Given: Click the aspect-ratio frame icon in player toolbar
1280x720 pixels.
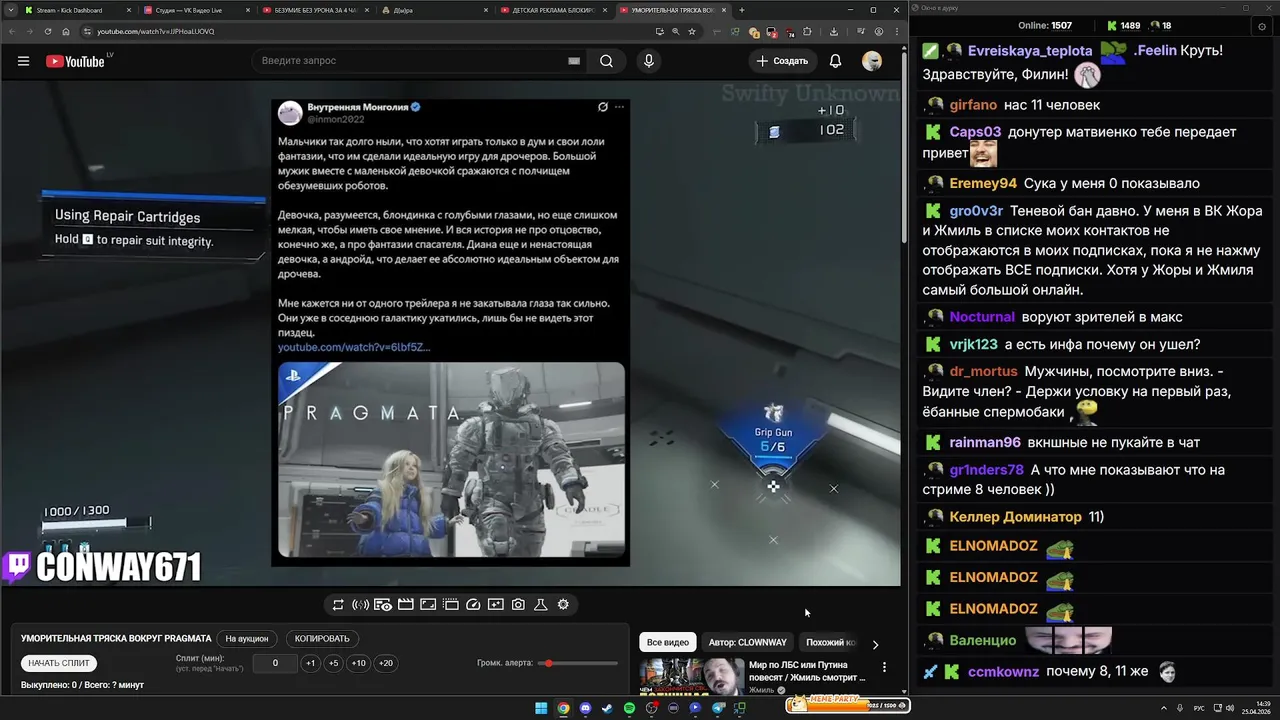Looking at the screenshot, I should pyautogui.click(x=428, y=604).
